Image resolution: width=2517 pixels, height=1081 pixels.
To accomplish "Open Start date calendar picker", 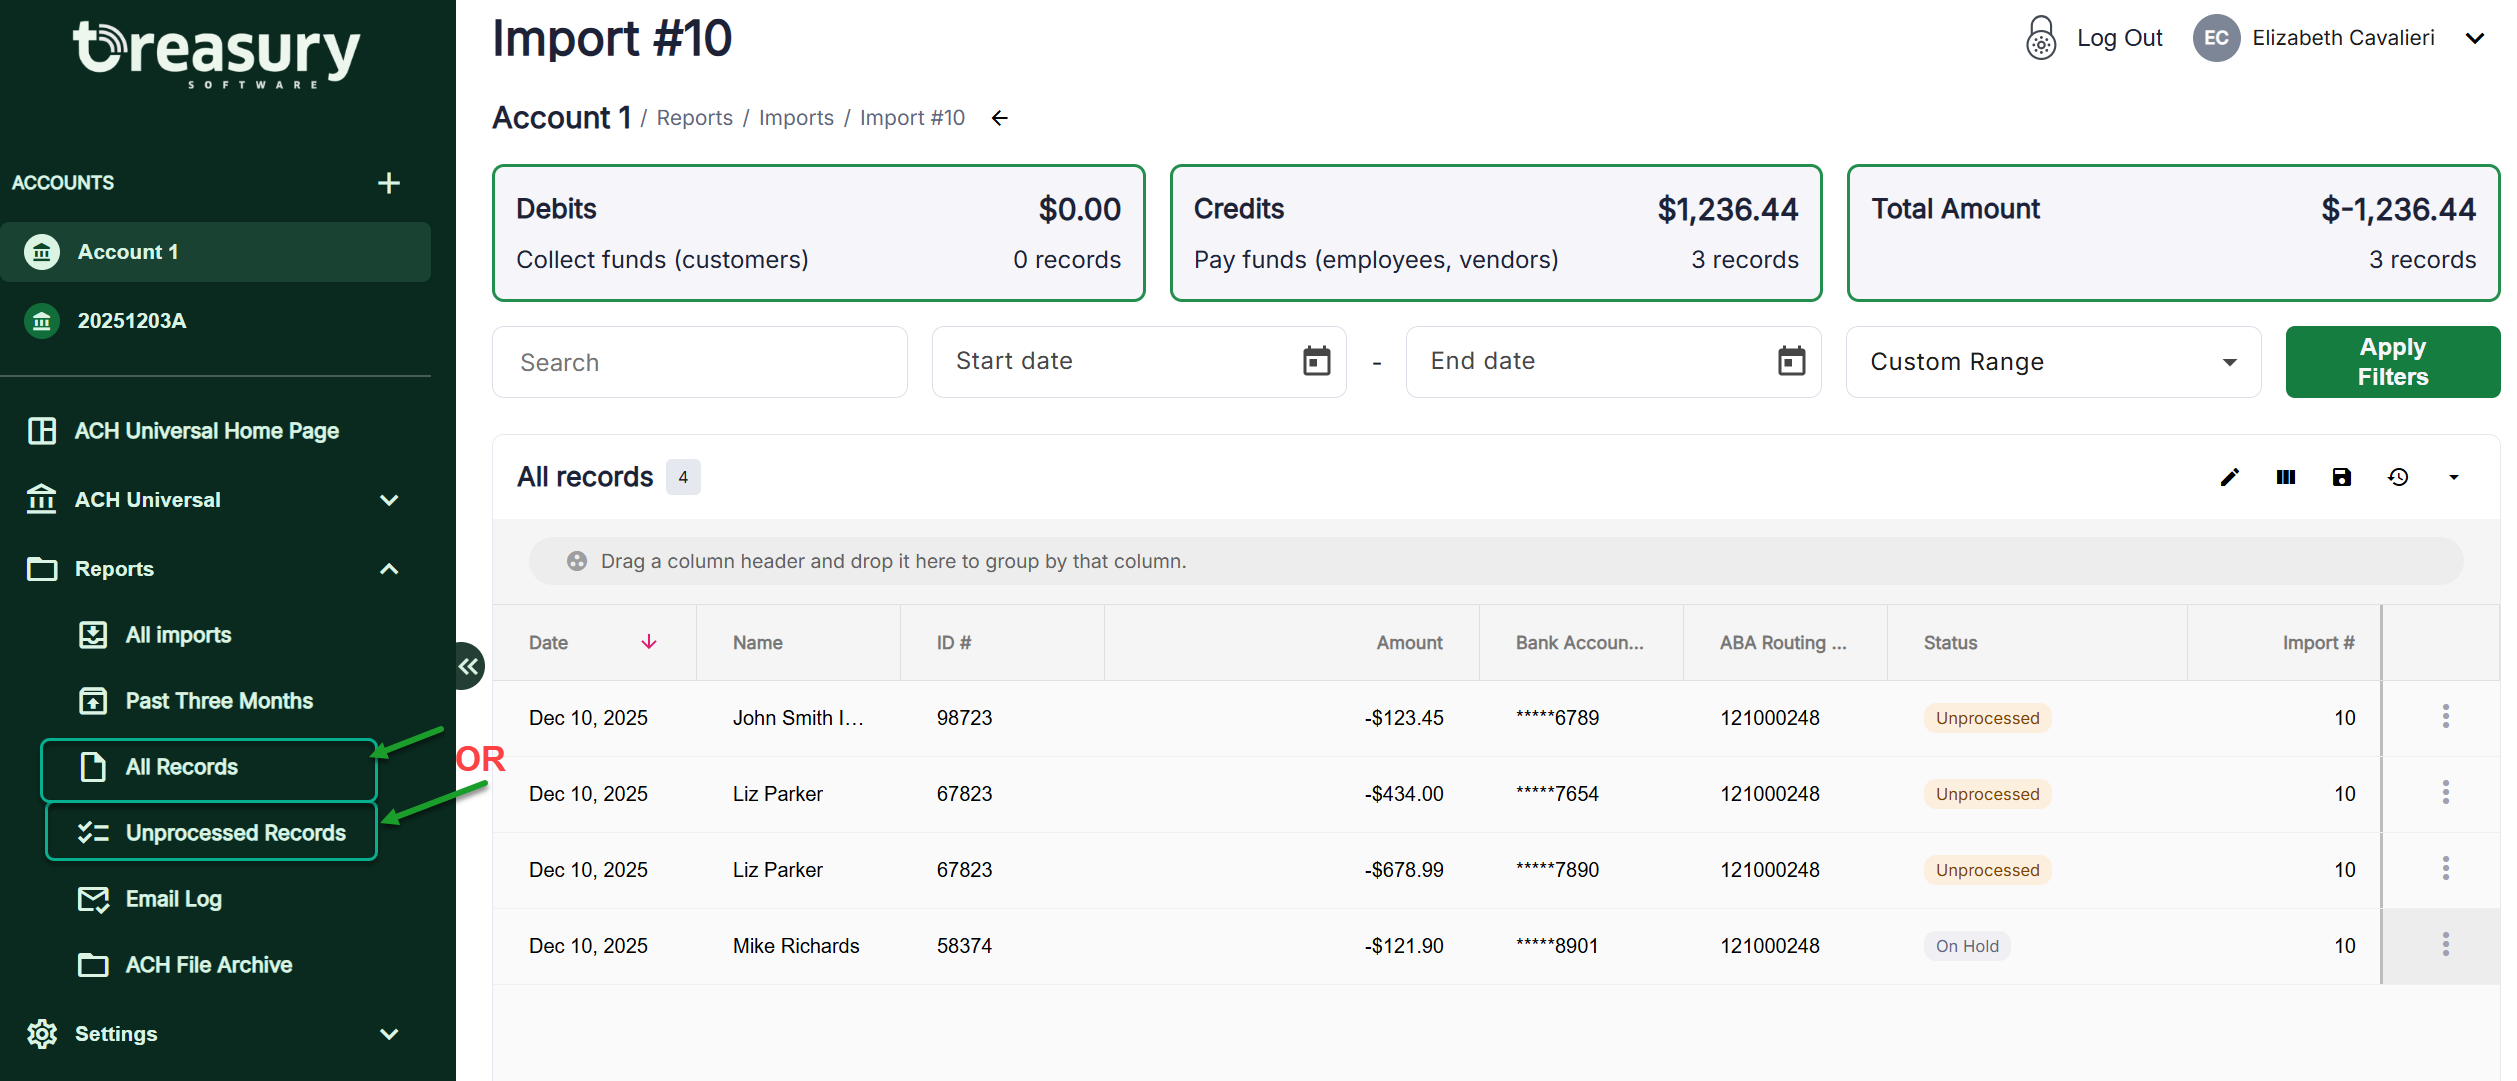I will point(1316,361).
